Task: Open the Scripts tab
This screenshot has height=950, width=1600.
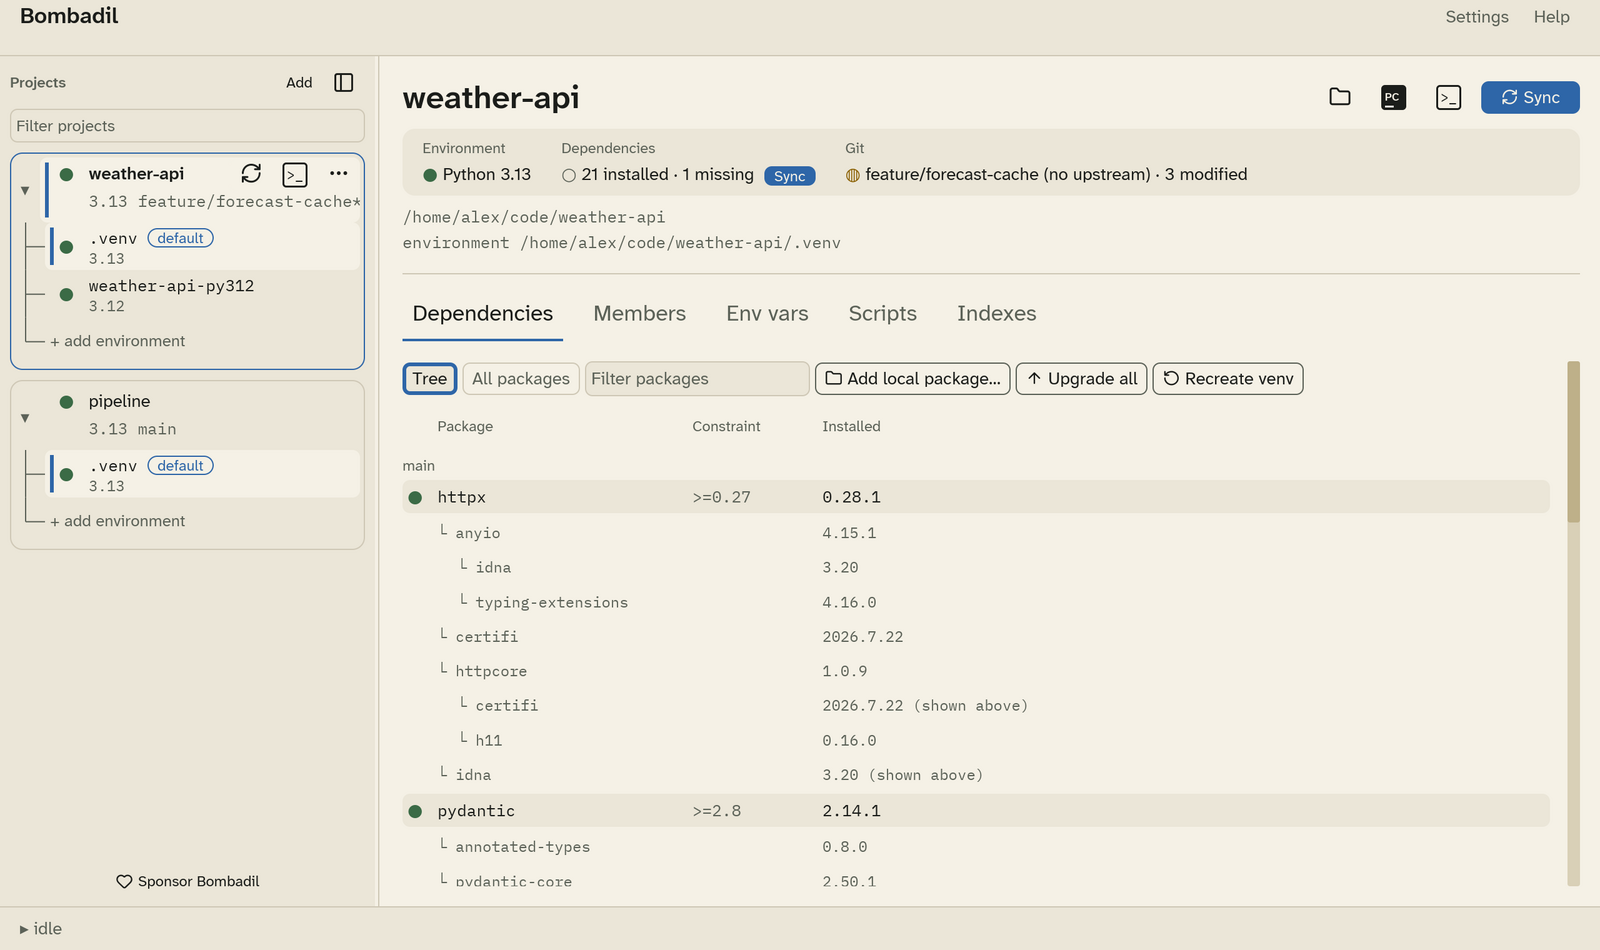Action: (883, 314)
